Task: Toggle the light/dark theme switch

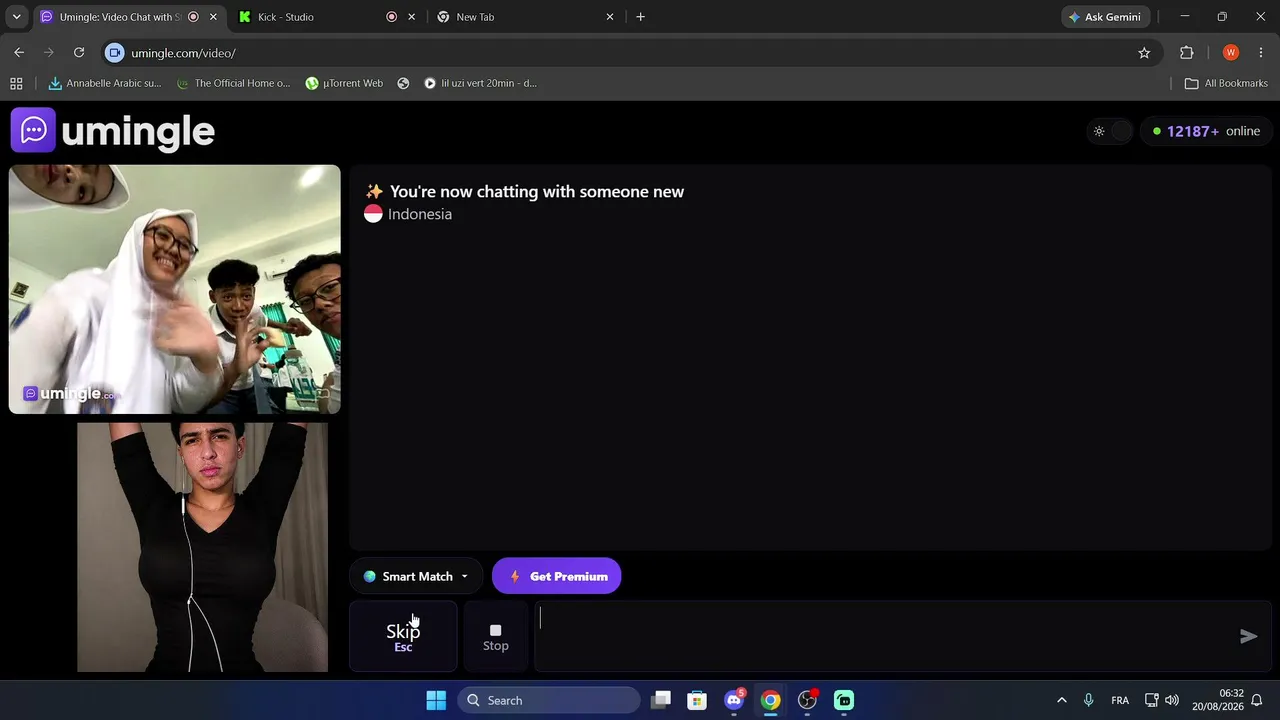Action: pyautogui.click(x=1110, y=131)
